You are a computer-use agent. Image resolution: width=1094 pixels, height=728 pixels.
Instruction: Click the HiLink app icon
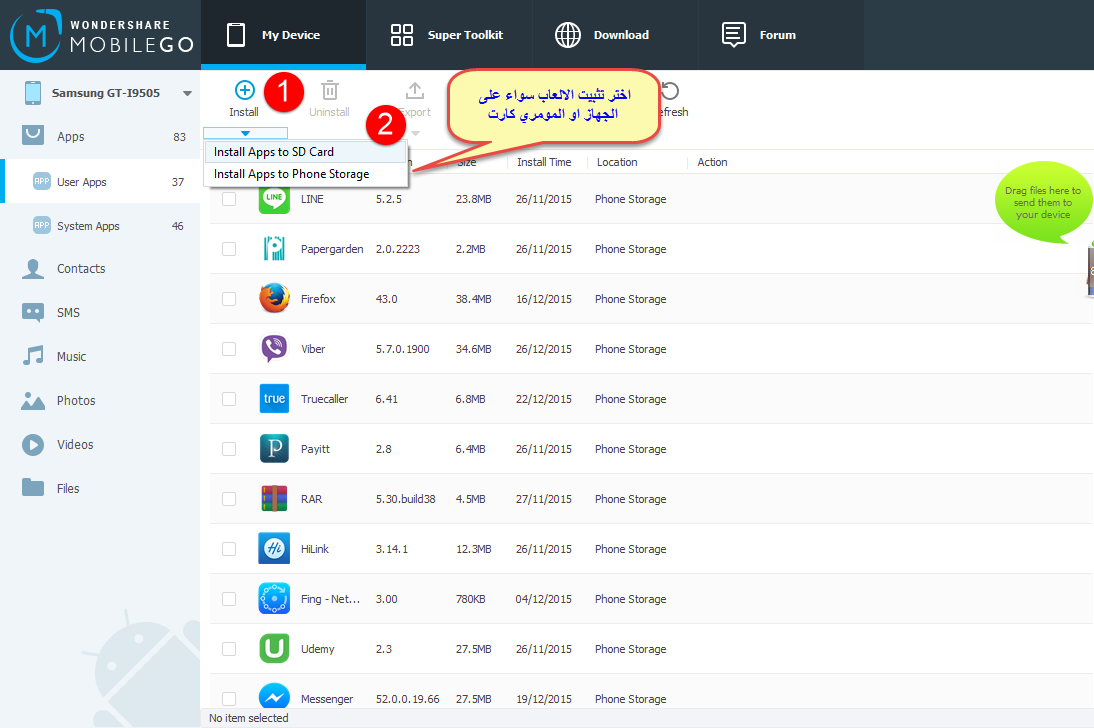pos(274,549)
